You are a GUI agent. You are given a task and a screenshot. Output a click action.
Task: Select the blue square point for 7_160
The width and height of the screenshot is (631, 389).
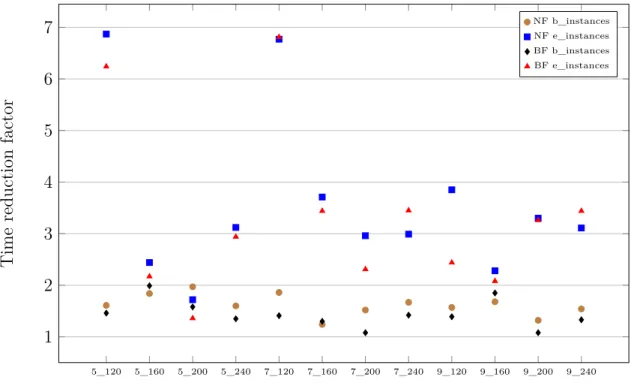coord(322,197)
